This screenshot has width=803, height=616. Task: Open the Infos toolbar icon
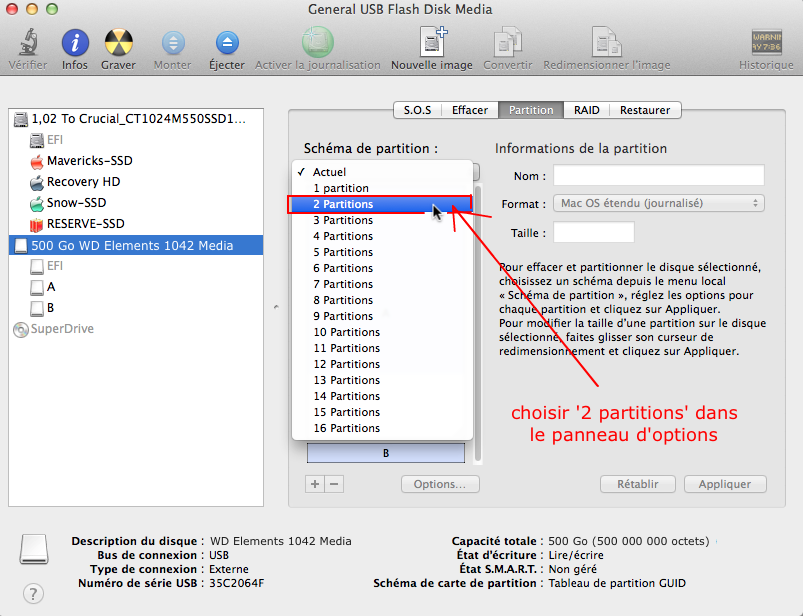click(x=75, y=43)
